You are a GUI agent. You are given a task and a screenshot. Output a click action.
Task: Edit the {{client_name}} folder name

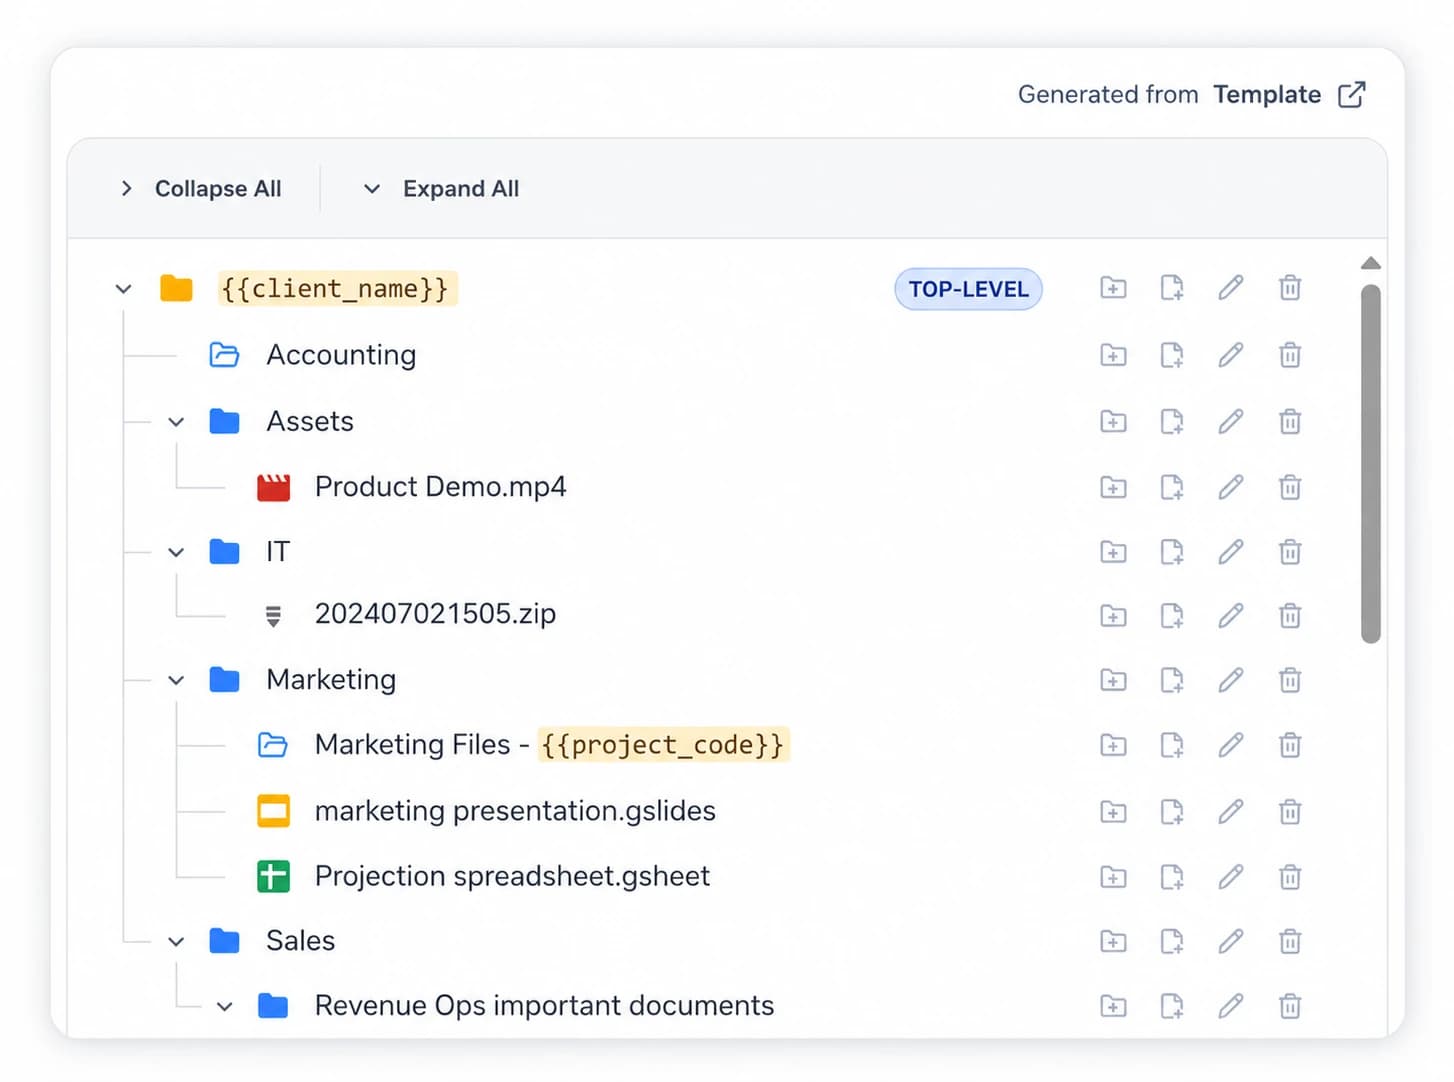(1231, 288)
